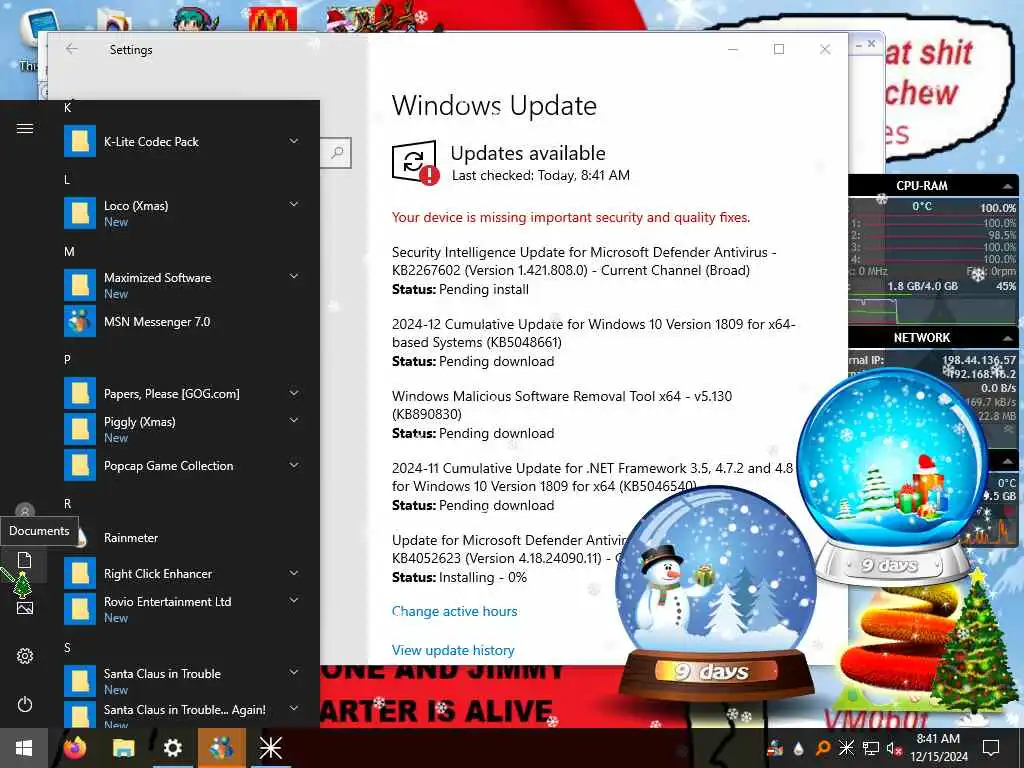Click the network tray icon

[871, 748]
